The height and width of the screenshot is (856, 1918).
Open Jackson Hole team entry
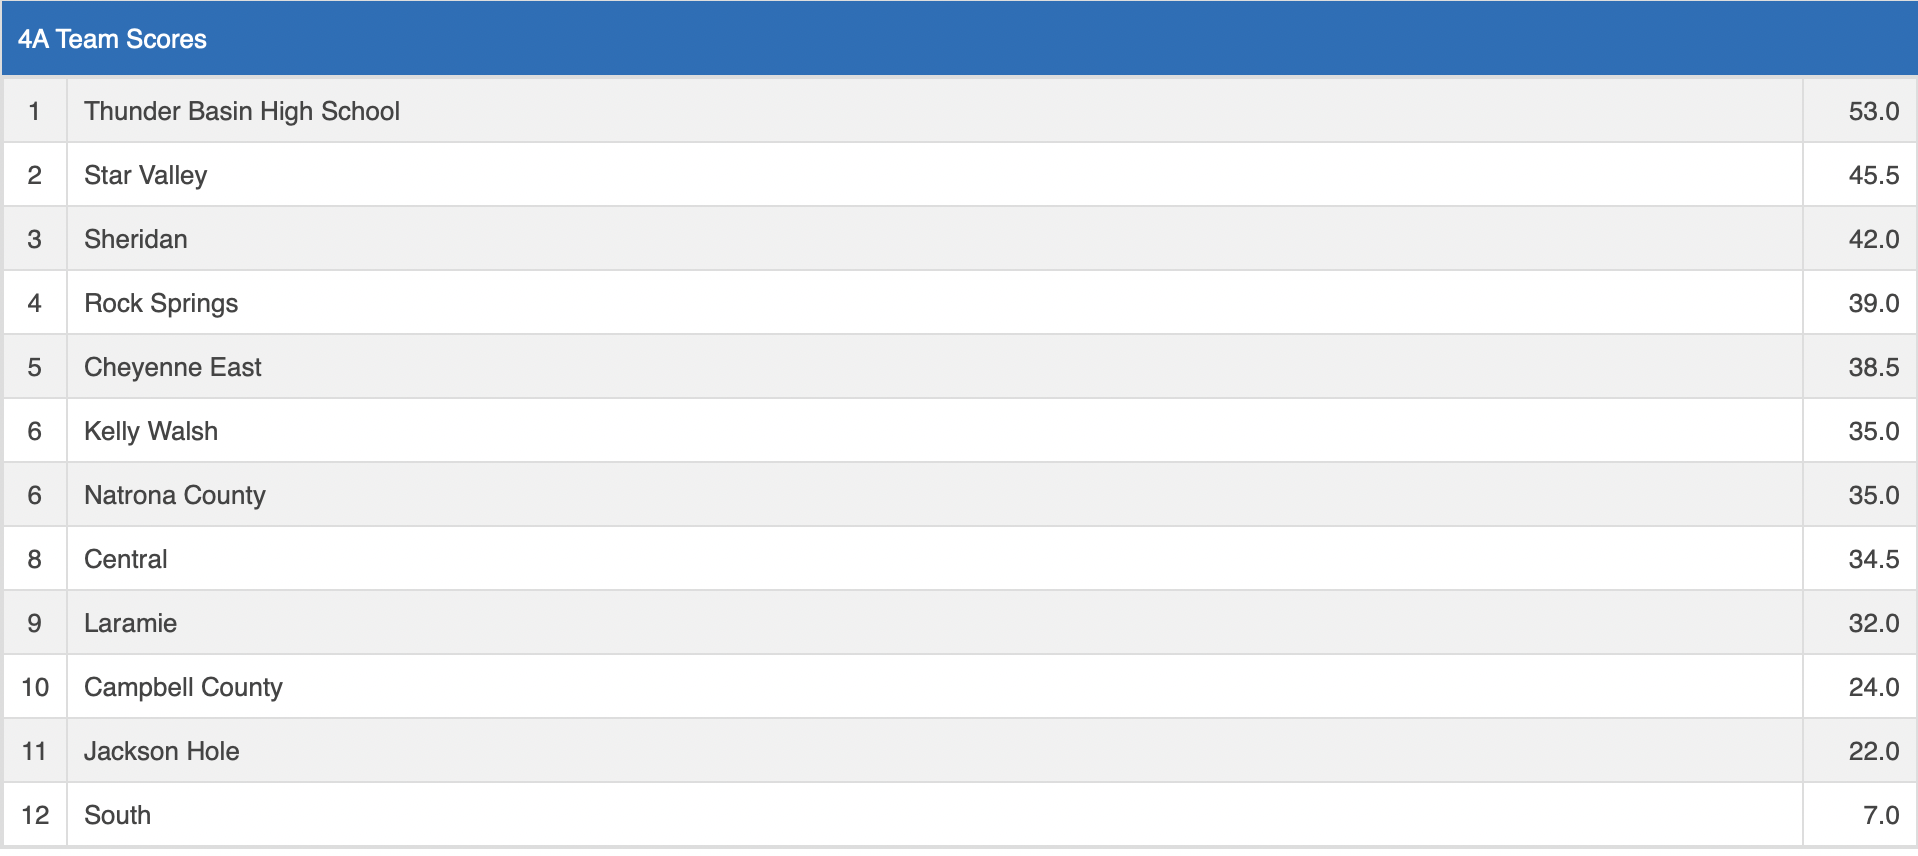click(x=161, y=751)
